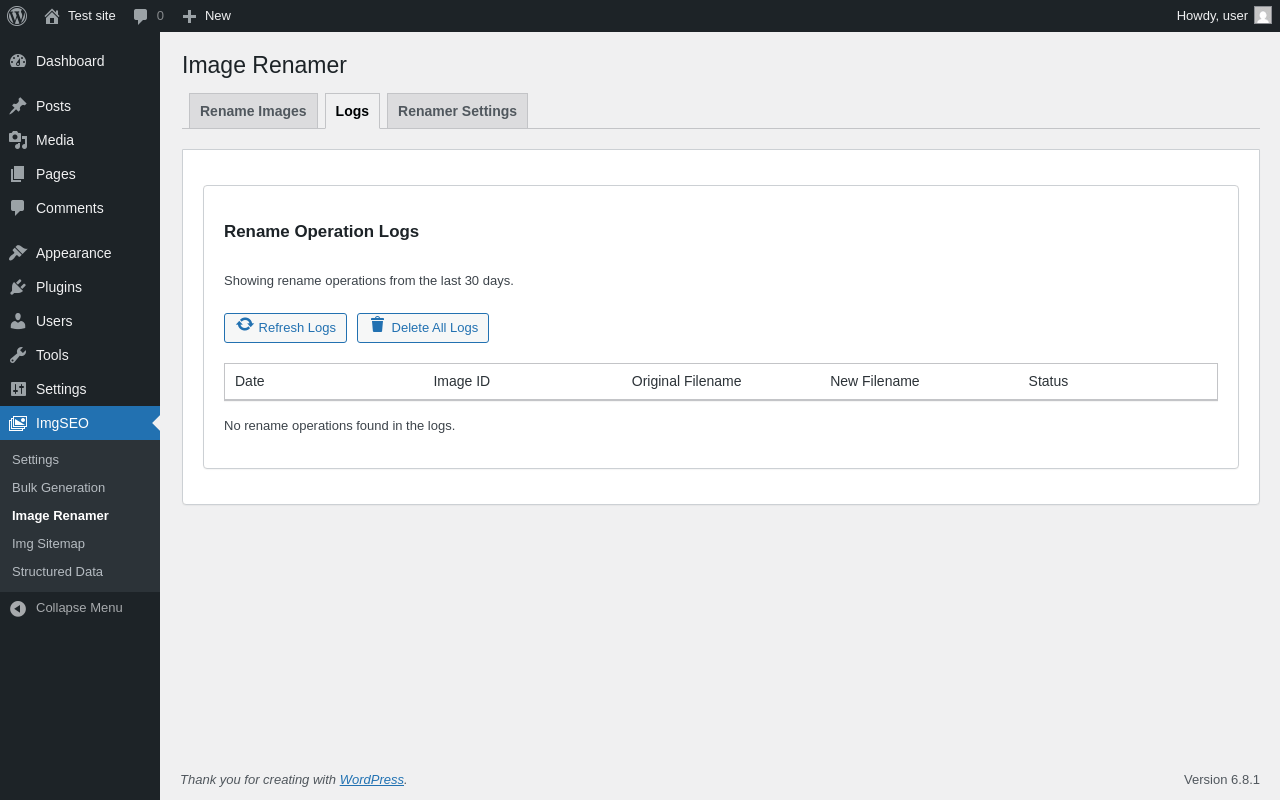Open Bulk Generation submenu
This screenshot has height=800, width=1280.
click(58, 488)
